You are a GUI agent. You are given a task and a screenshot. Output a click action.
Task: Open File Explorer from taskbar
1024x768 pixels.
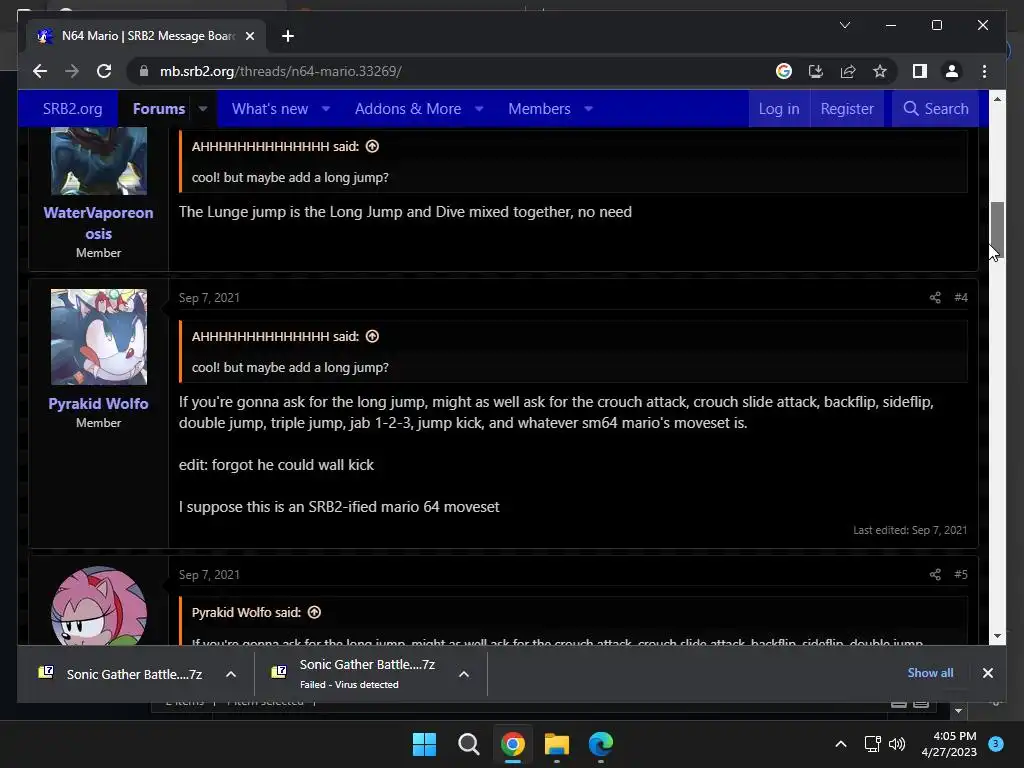(556, 744)
